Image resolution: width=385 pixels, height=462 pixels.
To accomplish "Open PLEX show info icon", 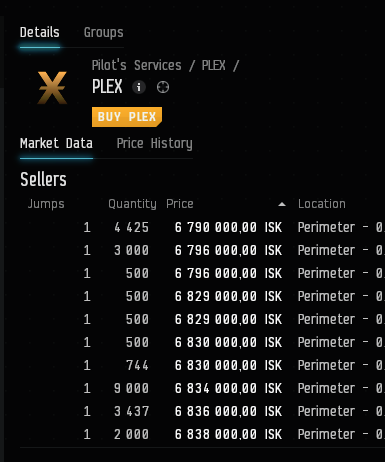I will [x=139, y=87].
